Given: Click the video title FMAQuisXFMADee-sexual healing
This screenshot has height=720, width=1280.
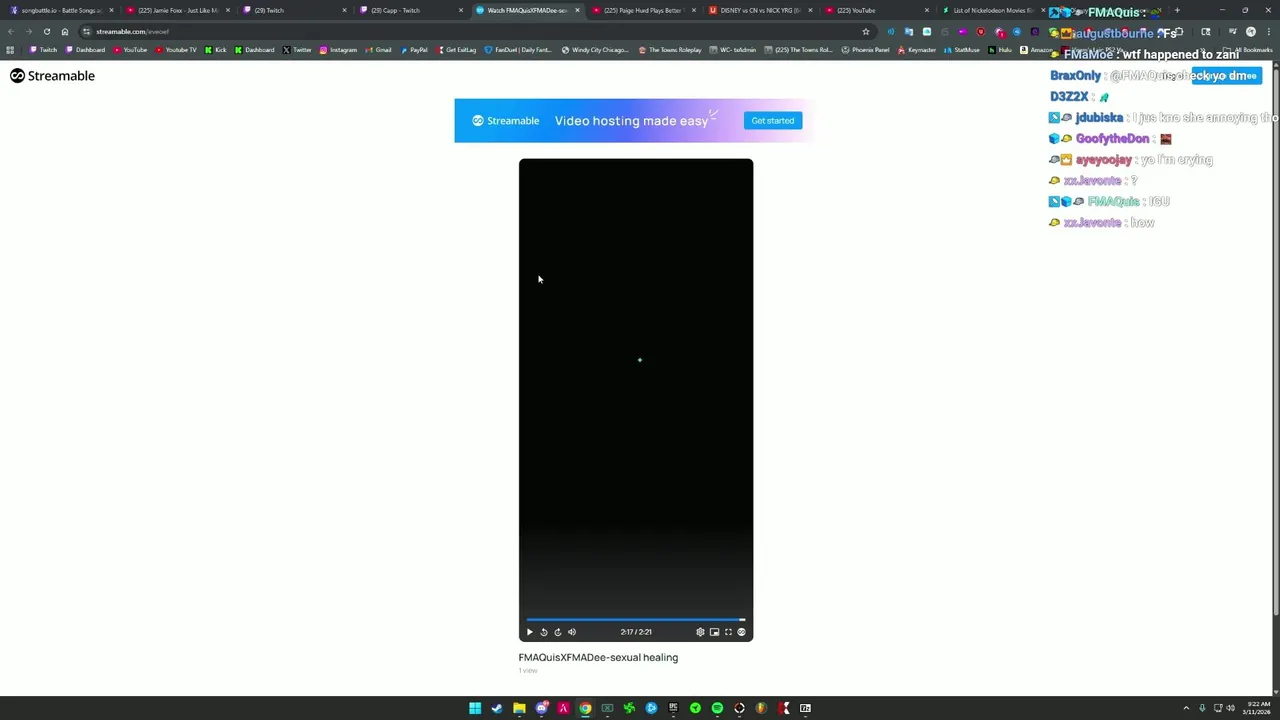Looking at the screenshot, I should (x=598, y=657).
